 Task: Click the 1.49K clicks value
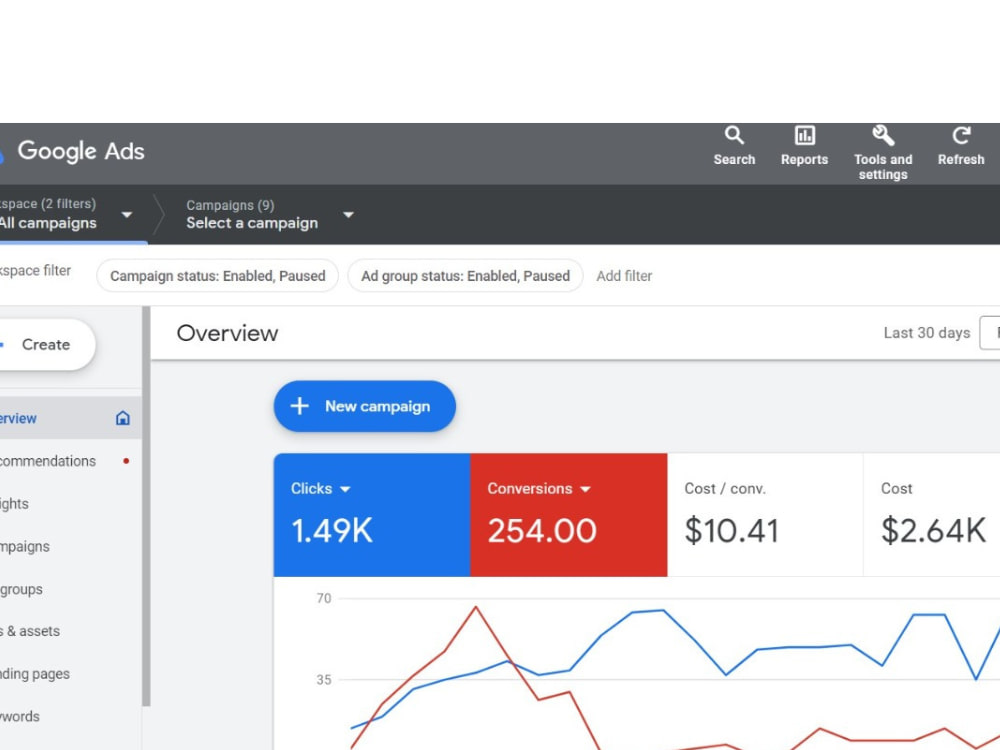coord(332,531)
